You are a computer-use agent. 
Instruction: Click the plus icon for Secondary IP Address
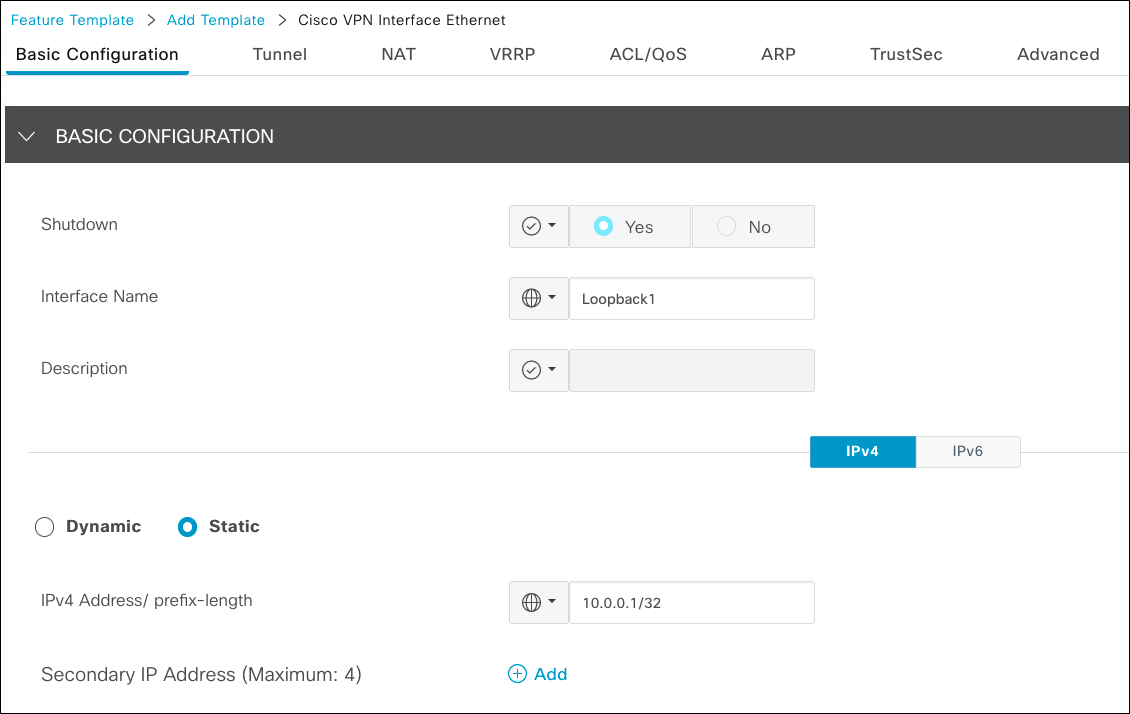pos(517,674)
